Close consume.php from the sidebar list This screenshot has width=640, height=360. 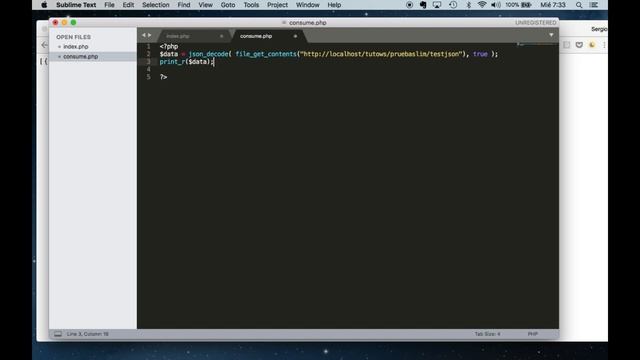[59, 56]
